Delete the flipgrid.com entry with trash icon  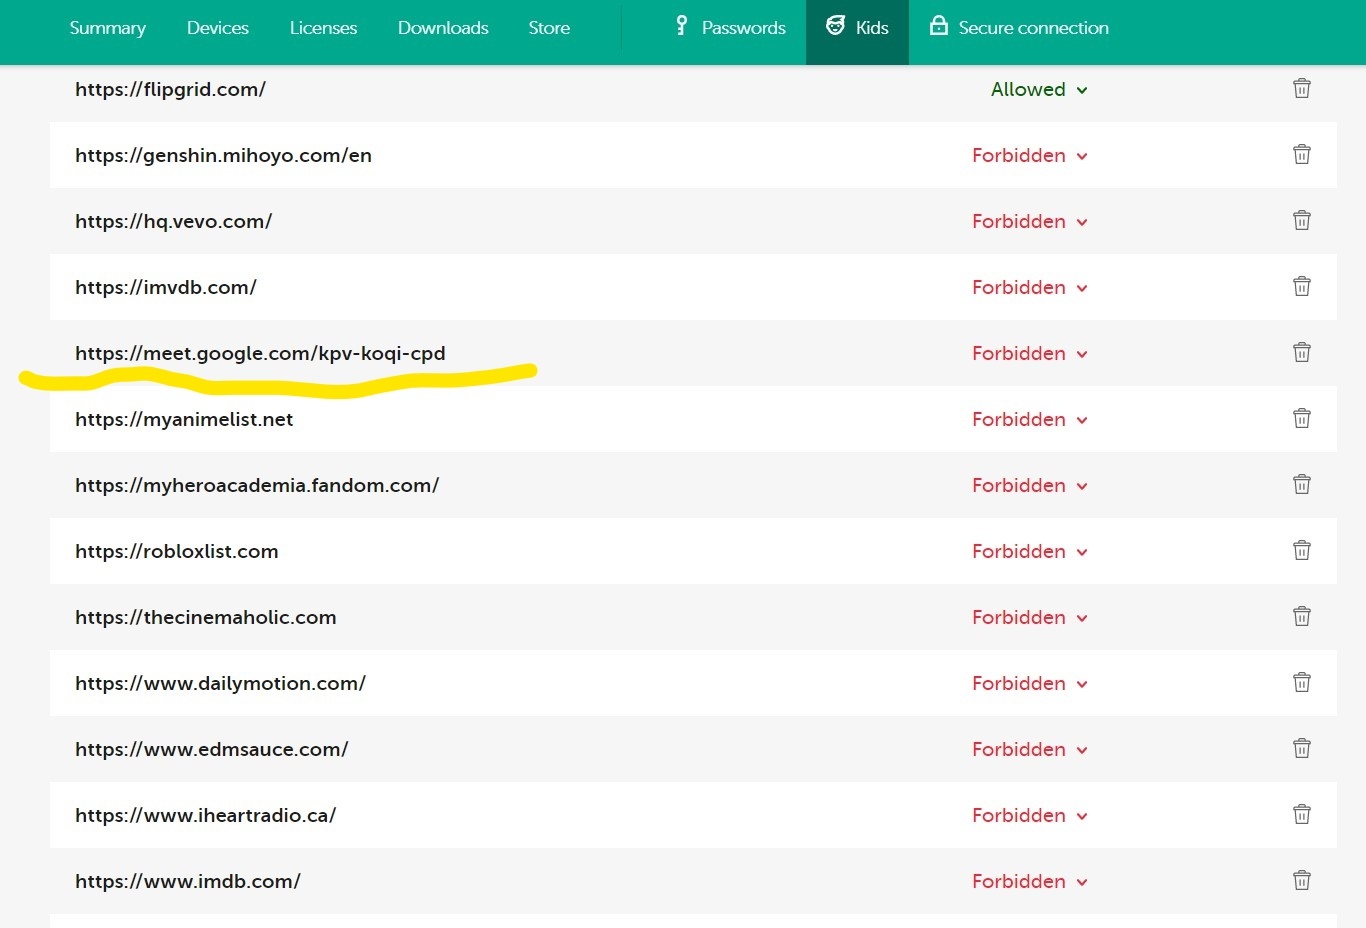tap(1301, 88)
